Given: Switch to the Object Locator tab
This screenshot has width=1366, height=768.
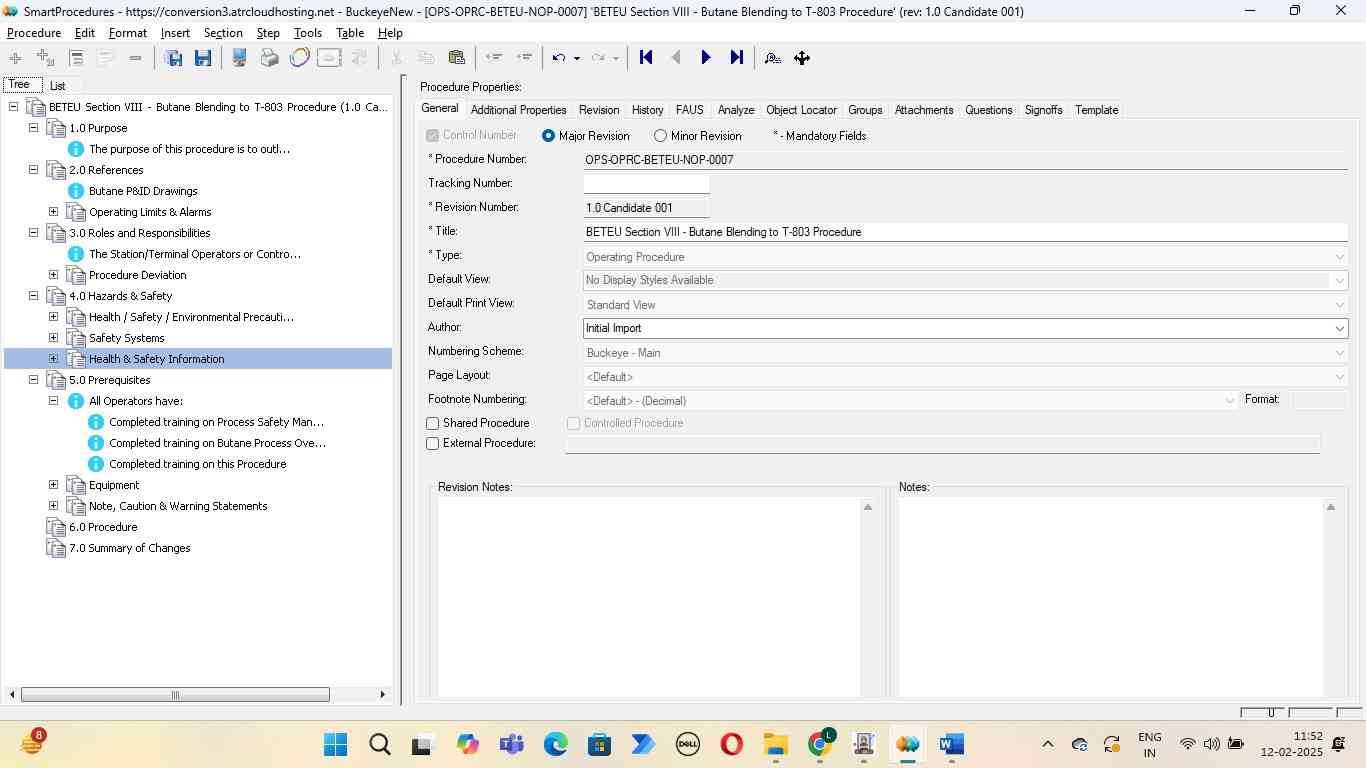Looking at the screenshot, I should (801, 110).
